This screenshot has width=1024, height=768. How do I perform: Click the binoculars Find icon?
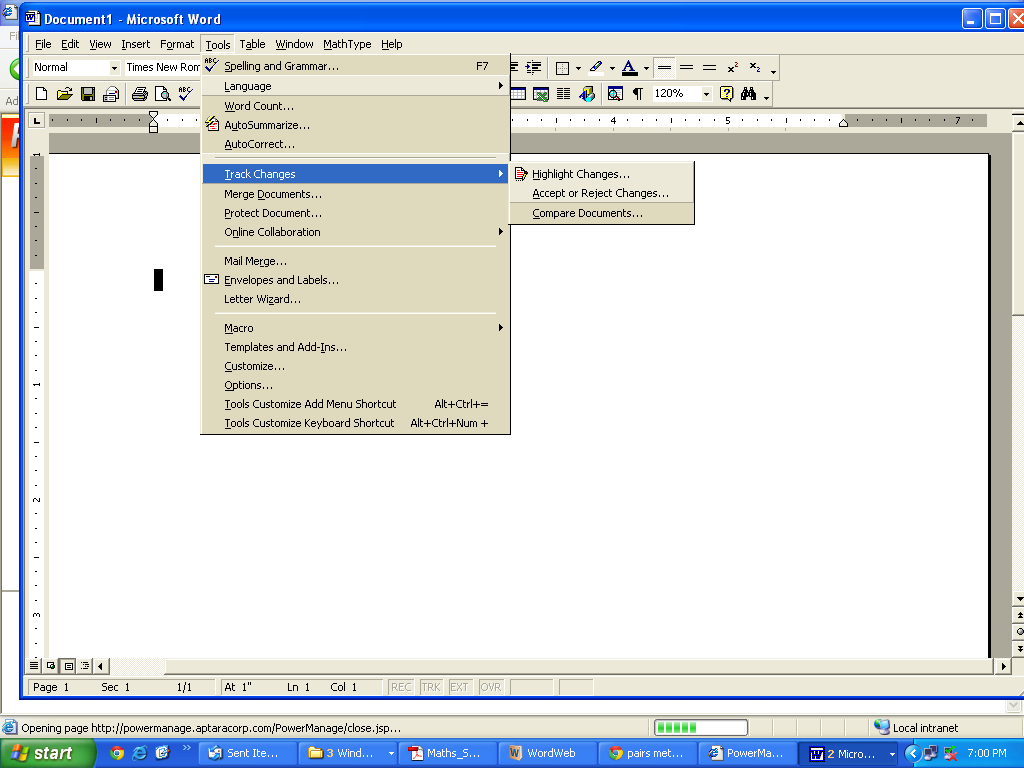pyautogui.click(x=748, y=94)
